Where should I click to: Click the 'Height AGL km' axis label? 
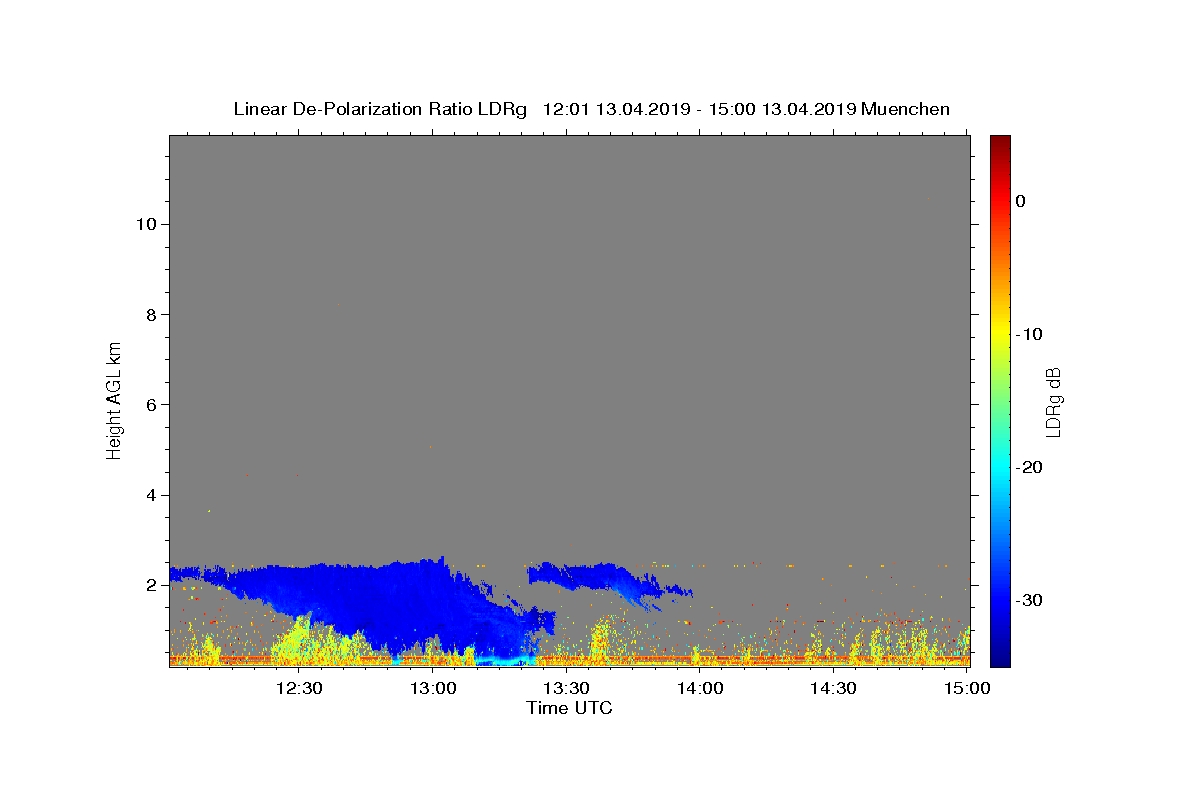(115, 400)
